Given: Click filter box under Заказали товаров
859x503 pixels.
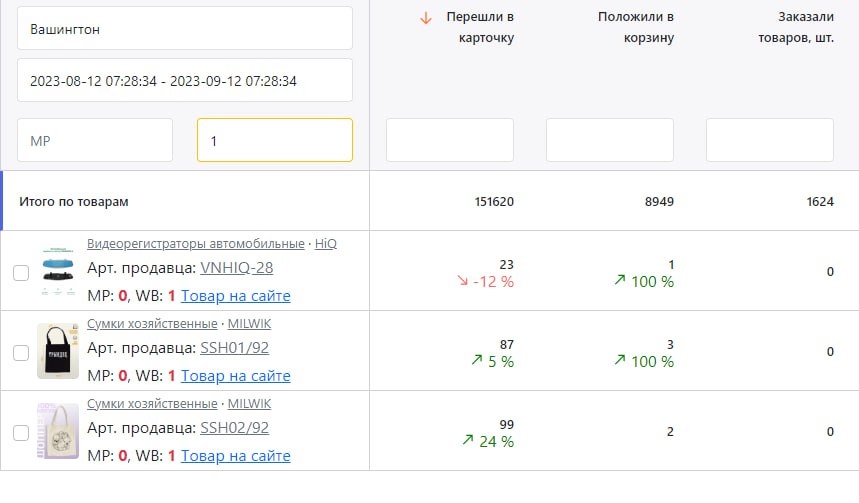Looking at the screenshot, I should click(x=770, y=140).
